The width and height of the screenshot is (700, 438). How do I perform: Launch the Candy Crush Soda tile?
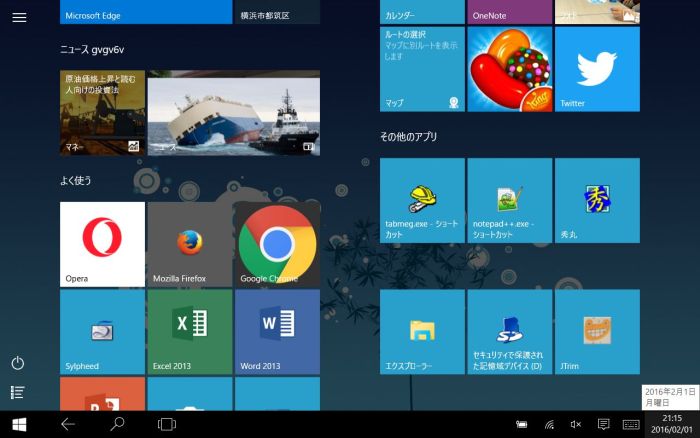point(509,69)
